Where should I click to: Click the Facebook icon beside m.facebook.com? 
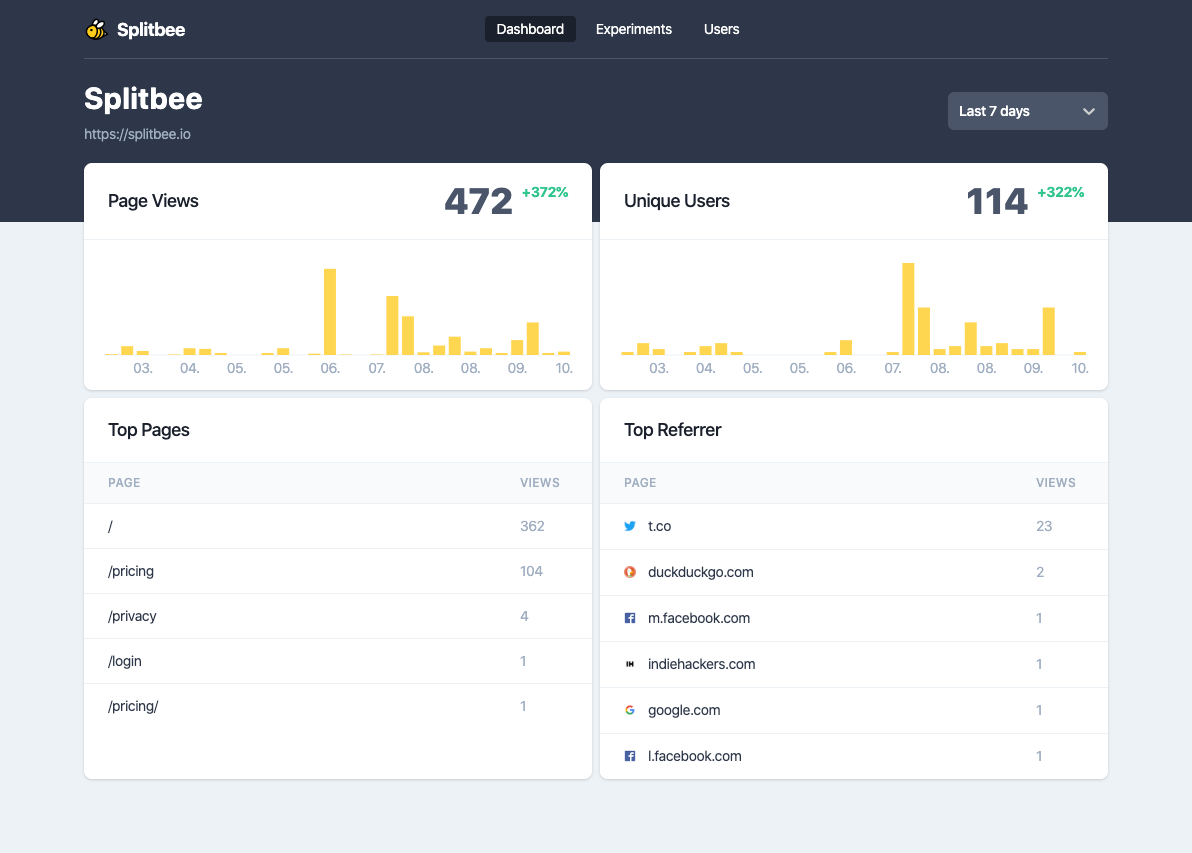coord(629,618)
